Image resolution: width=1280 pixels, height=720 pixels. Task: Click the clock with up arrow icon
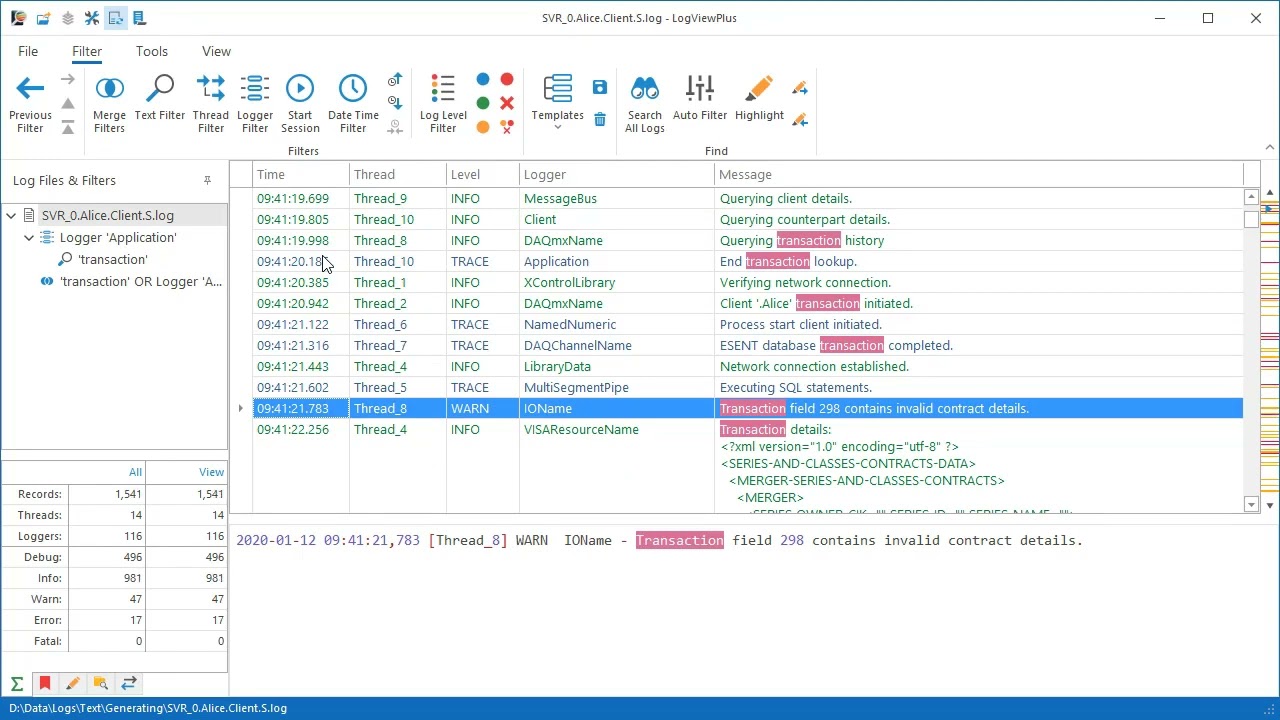pyautogui.click(x=395, y=80)
